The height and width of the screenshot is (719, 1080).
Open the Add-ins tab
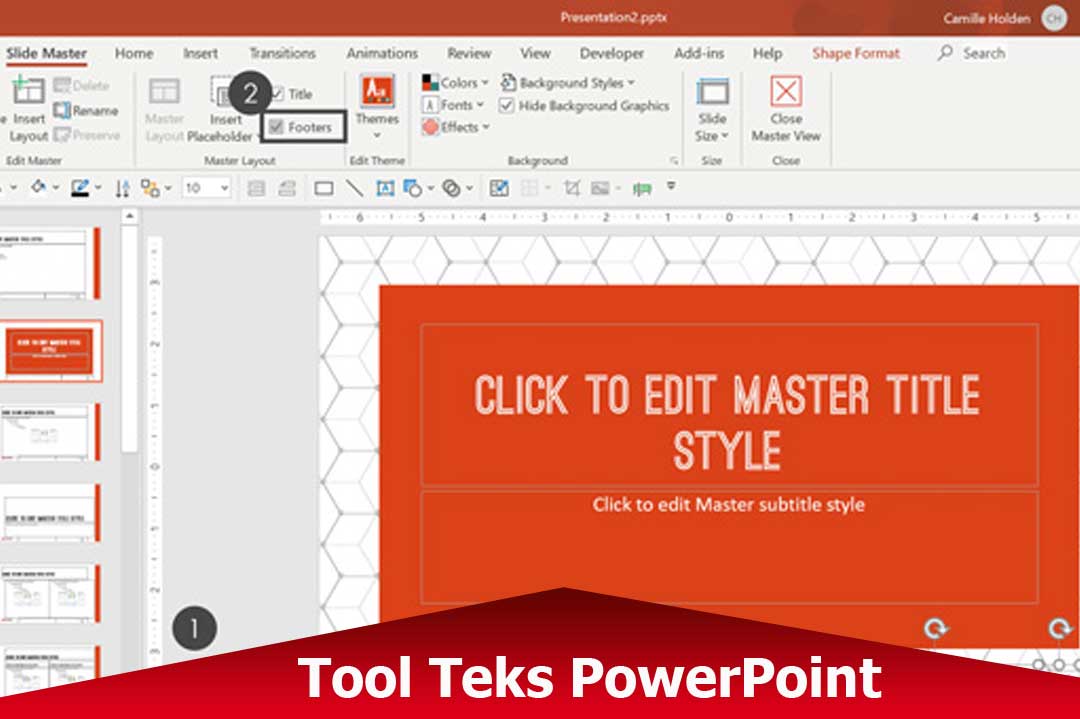pos(699,53)
